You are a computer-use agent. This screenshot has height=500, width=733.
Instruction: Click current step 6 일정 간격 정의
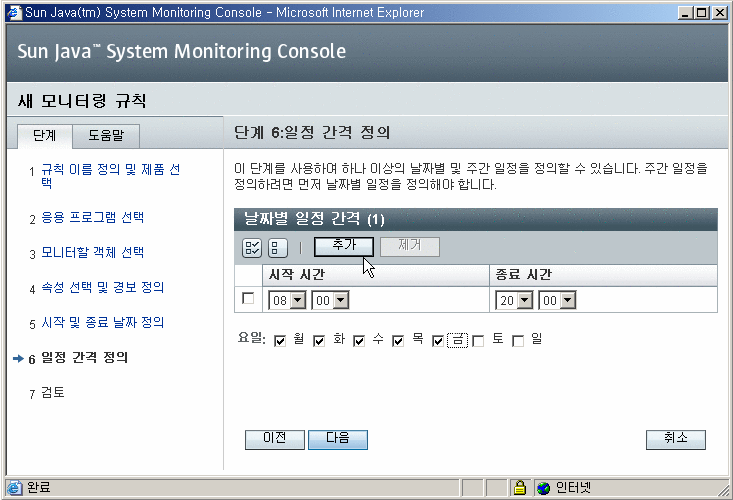(85, 358)
